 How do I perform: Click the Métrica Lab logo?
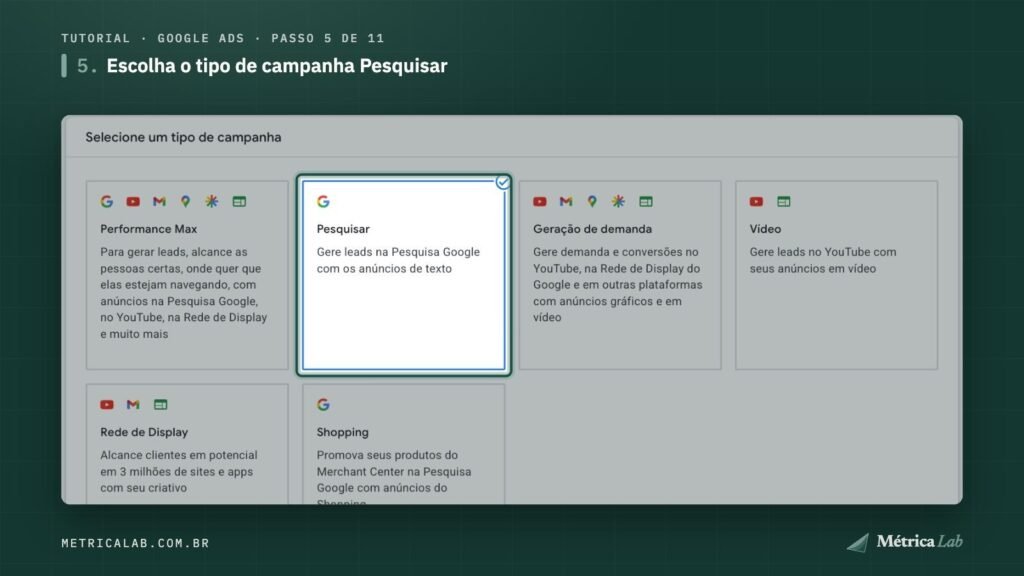(x=904, y=541)
